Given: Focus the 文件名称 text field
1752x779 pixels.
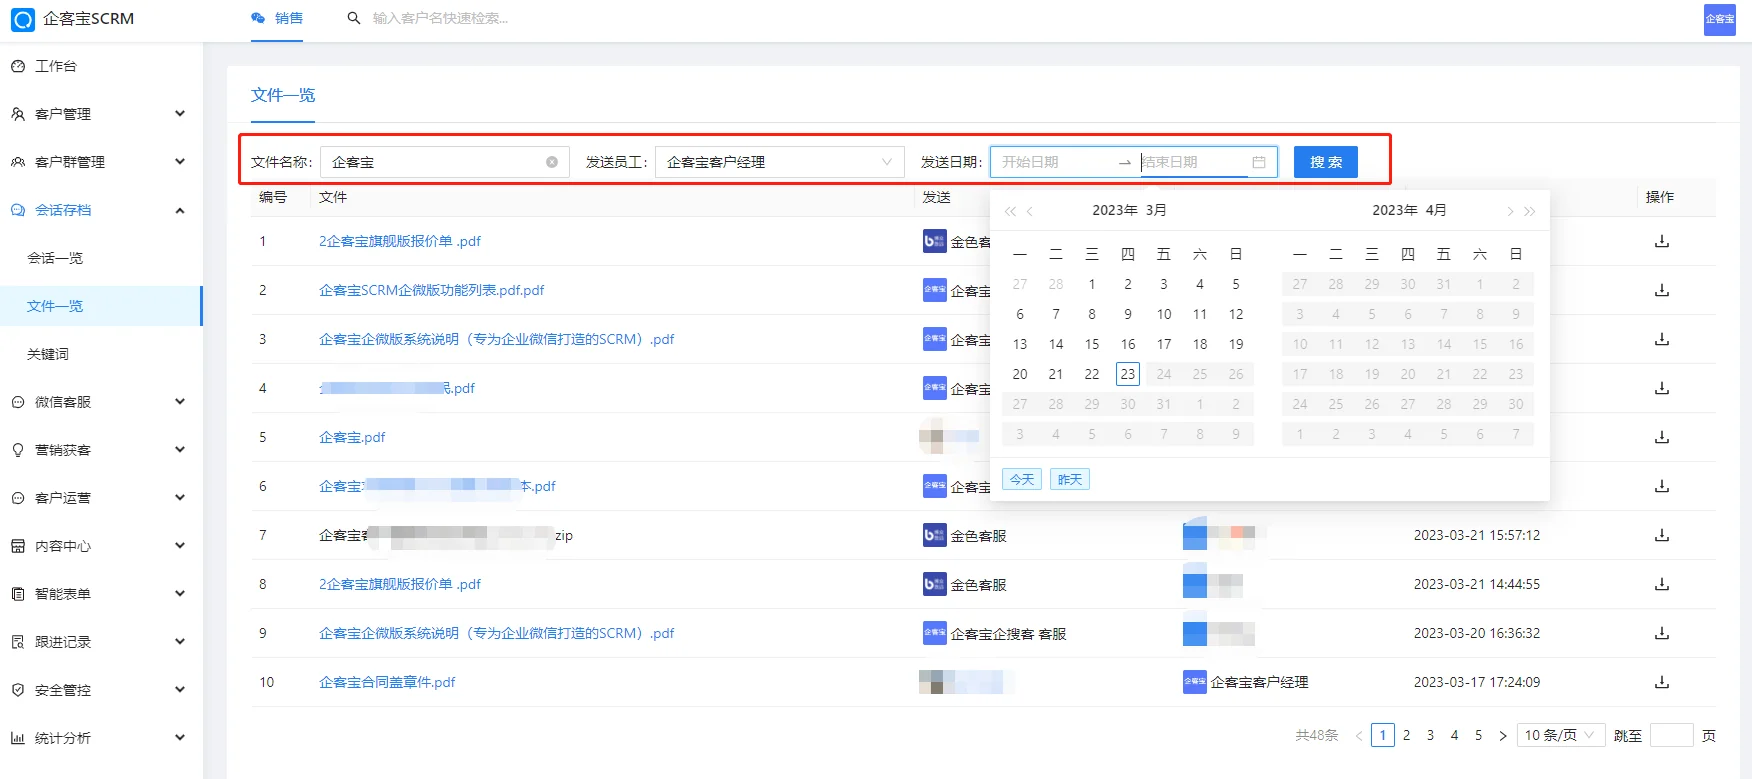Looking at the screenshot, I should click(445, 162).
